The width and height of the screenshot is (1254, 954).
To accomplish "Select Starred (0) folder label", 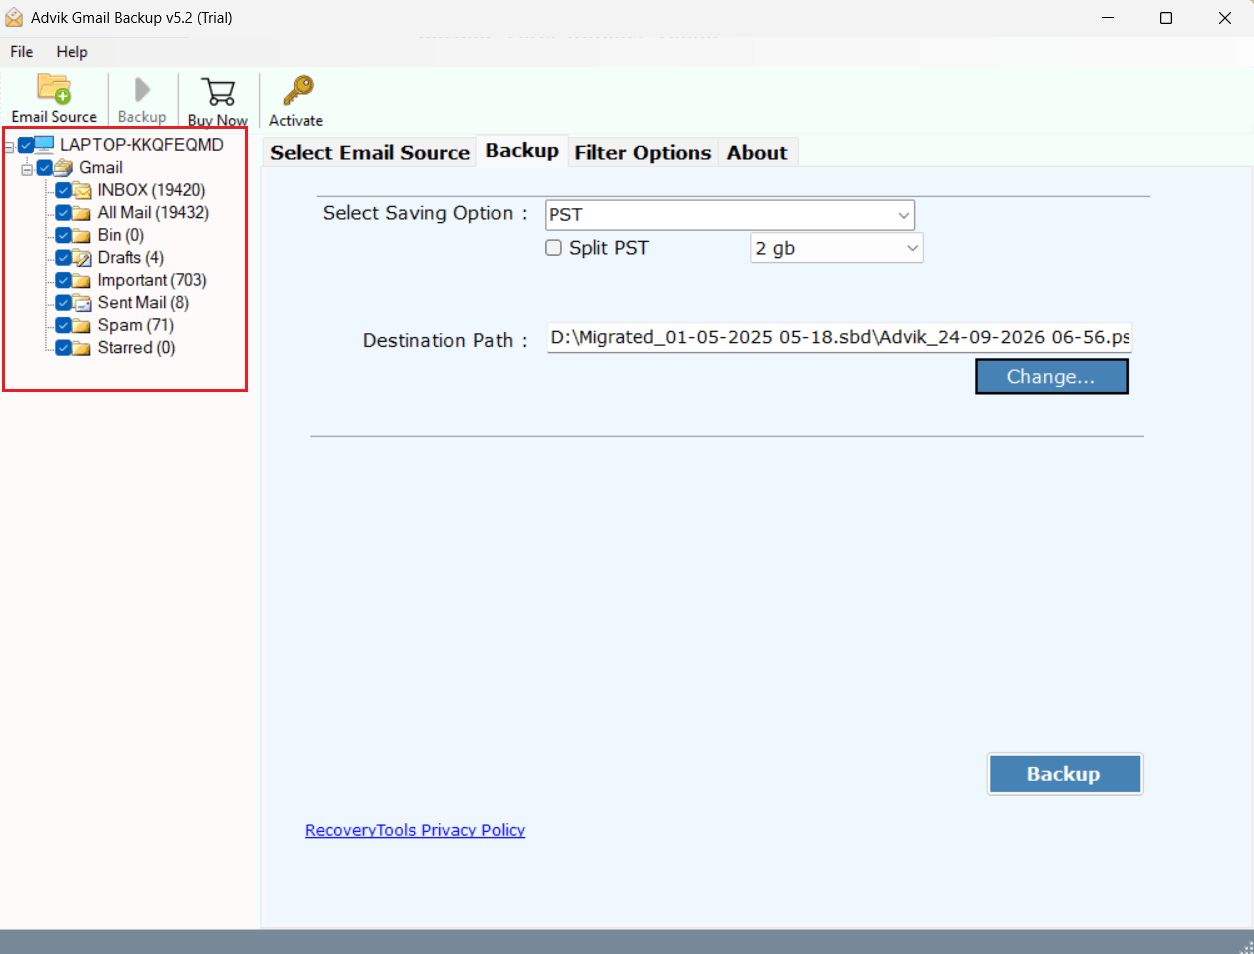I will point(136,348).
